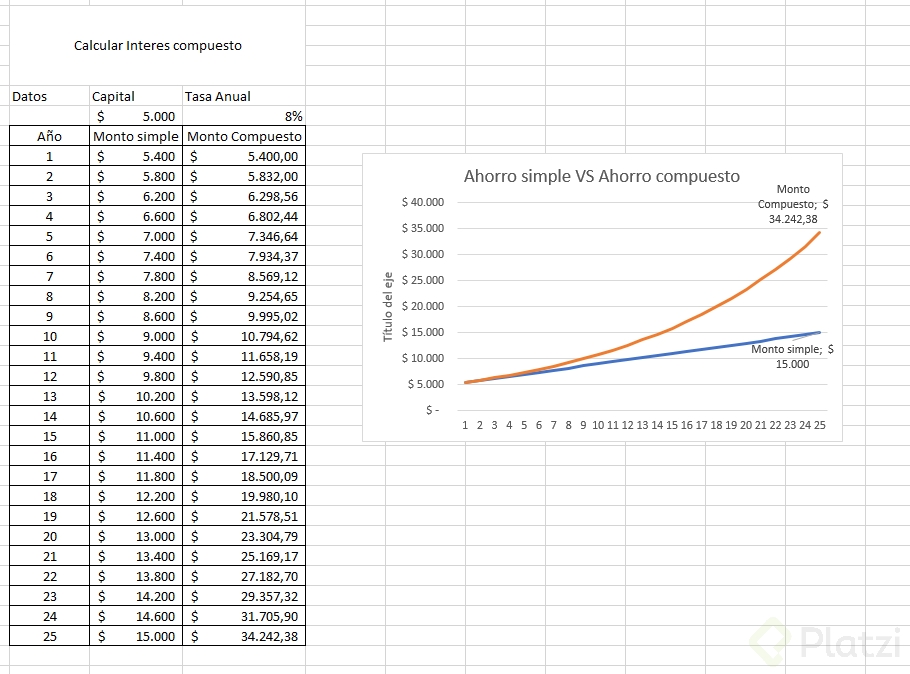The height and width of the screenshot is (674, 910).
Task: Click the 'Monto Compuesto' column header
Action: pyautogui.click(x=244, y=136)
